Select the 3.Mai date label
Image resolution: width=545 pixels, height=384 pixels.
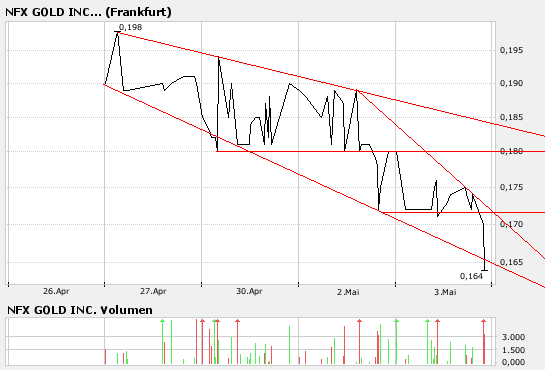click(445, 292)
